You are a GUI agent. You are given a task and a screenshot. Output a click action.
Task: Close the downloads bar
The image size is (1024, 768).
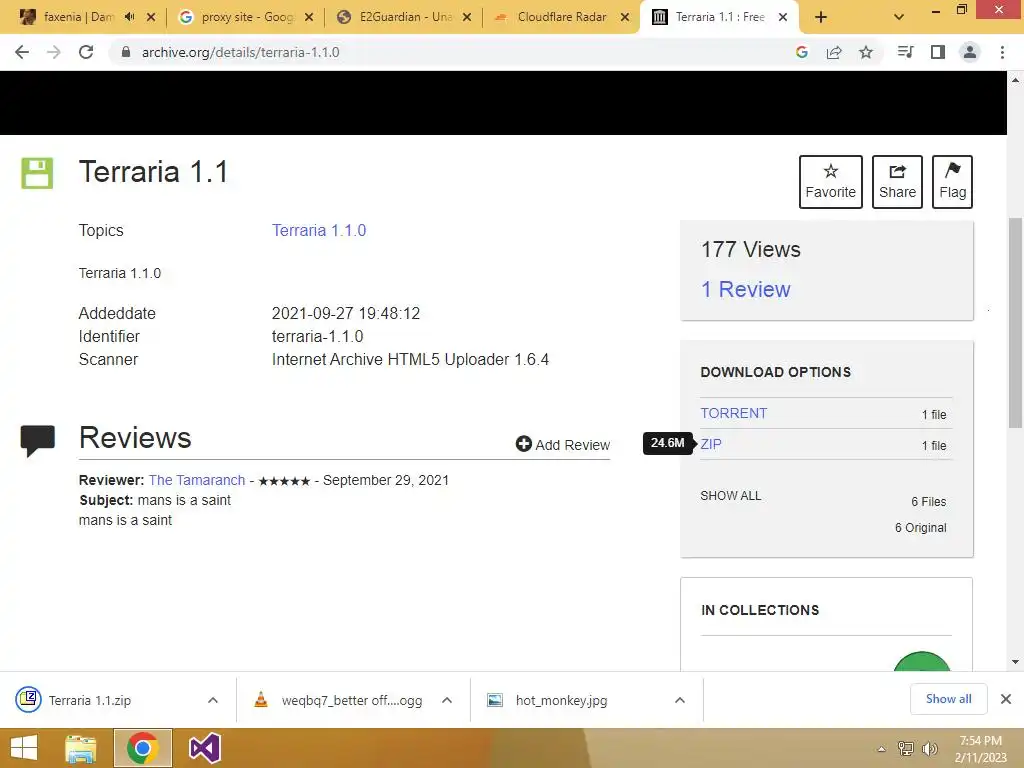[1006, 699]
